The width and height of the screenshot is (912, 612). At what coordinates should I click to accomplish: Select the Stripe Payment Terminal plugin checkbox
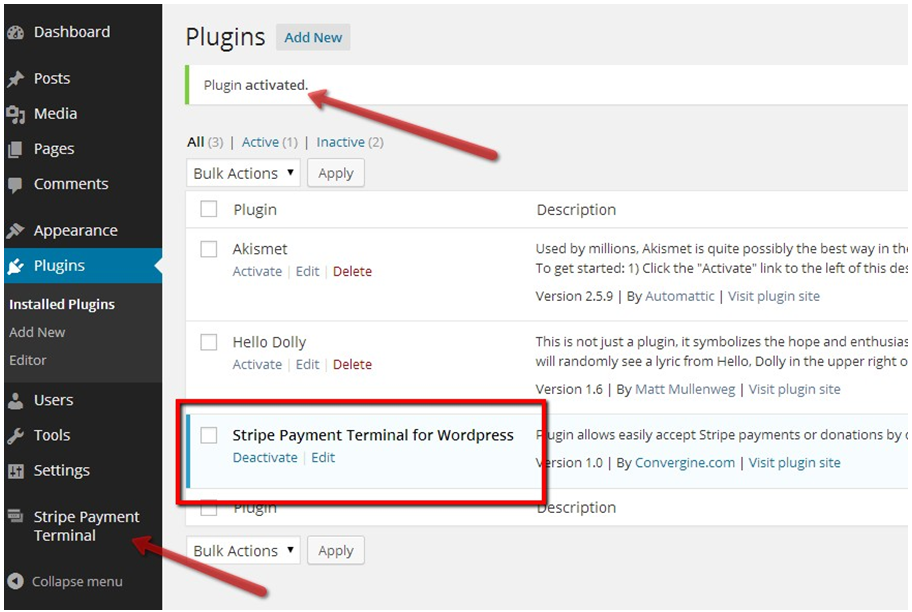209,435
